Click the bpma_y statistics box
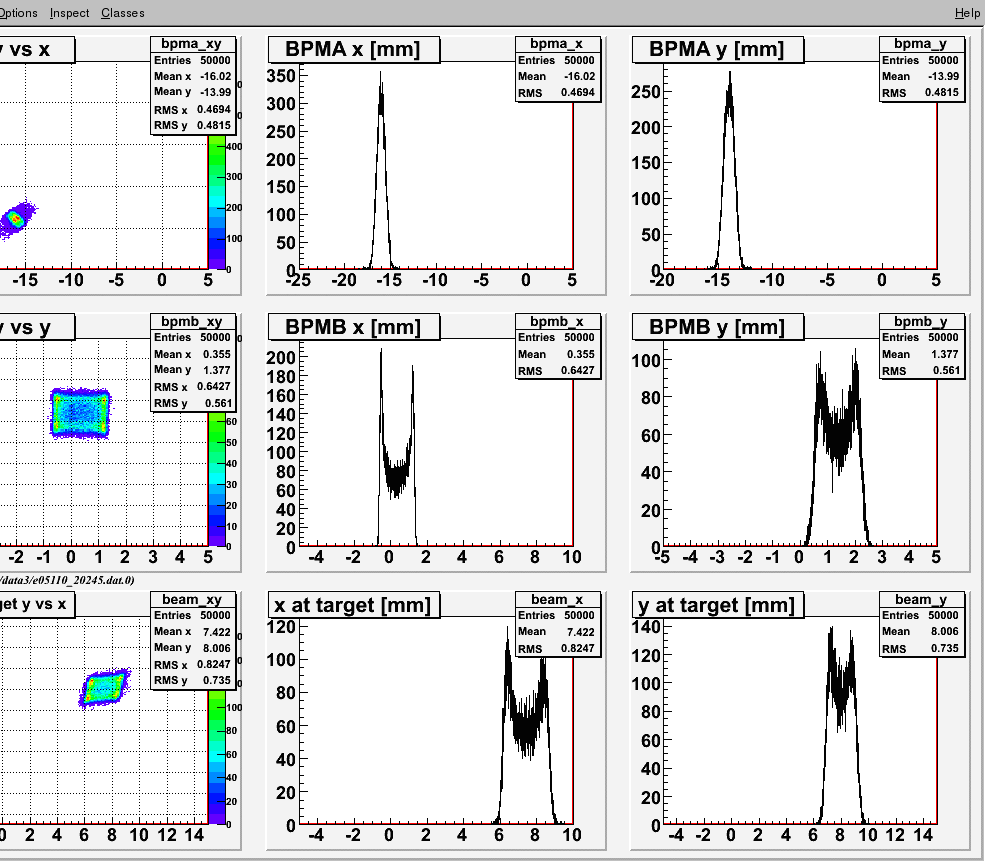 pyautogui.click(x=921, y=68)
